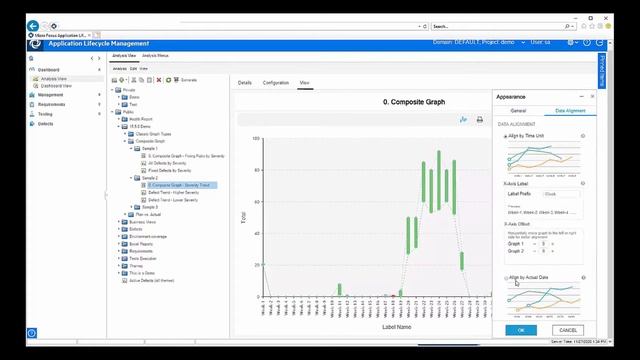This screenshot has height=360, width=640.
Task: Click the logout icon in blue header
Action: [x=600, y=42]
